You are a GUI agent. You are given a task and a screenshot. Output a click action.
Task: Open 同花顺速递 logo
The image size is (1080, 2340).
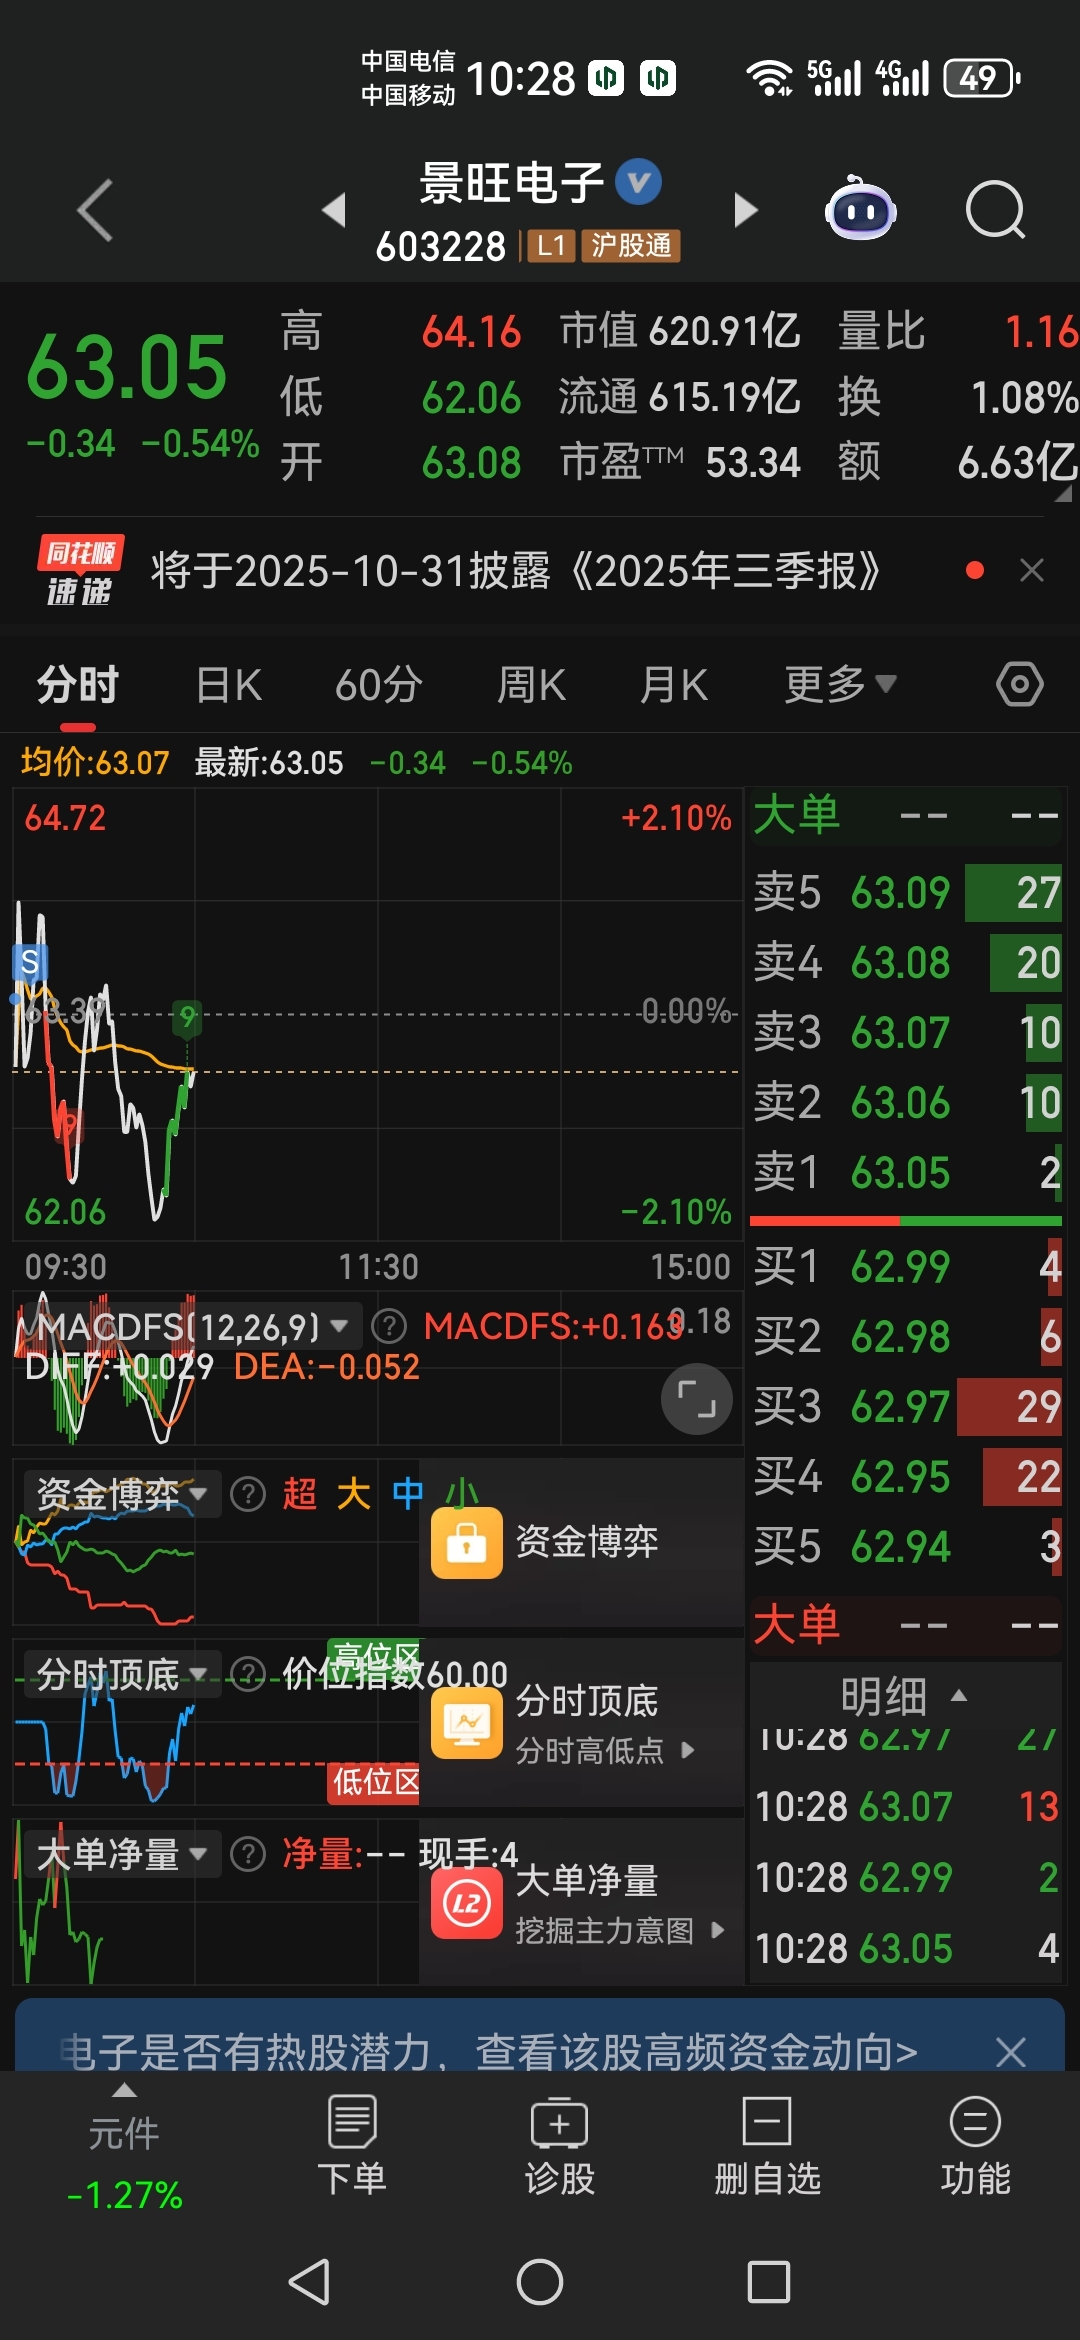(80, 570)
